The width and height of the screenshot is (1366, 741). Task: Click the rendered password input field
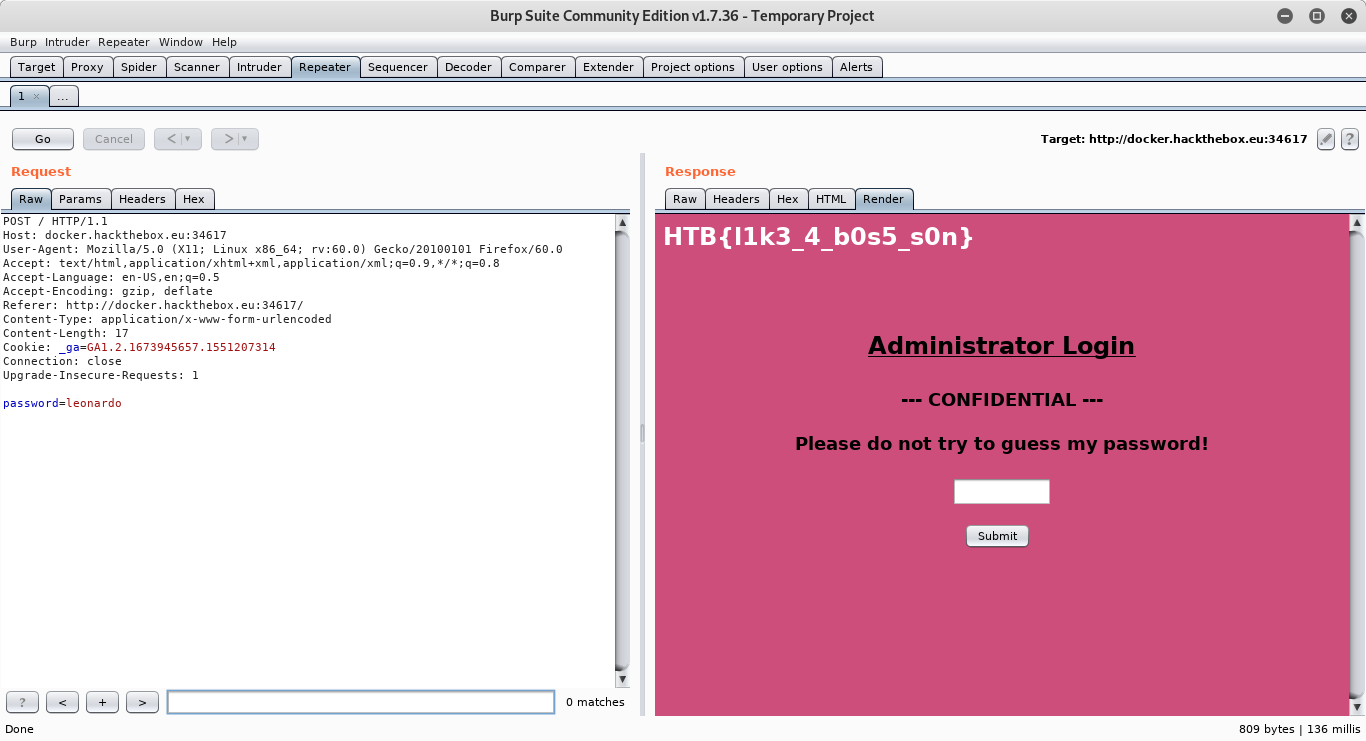click(1001, 492)
